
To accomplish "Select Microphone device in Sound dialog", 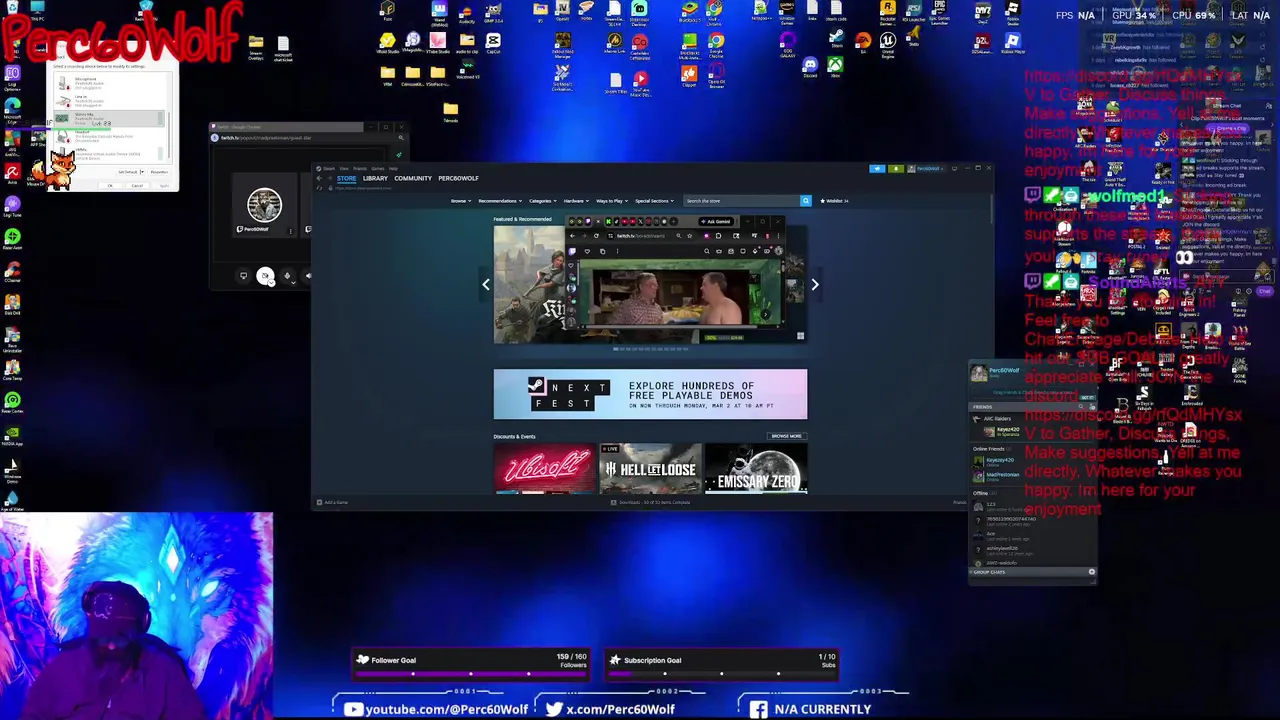I will click(x=109, y=84).
